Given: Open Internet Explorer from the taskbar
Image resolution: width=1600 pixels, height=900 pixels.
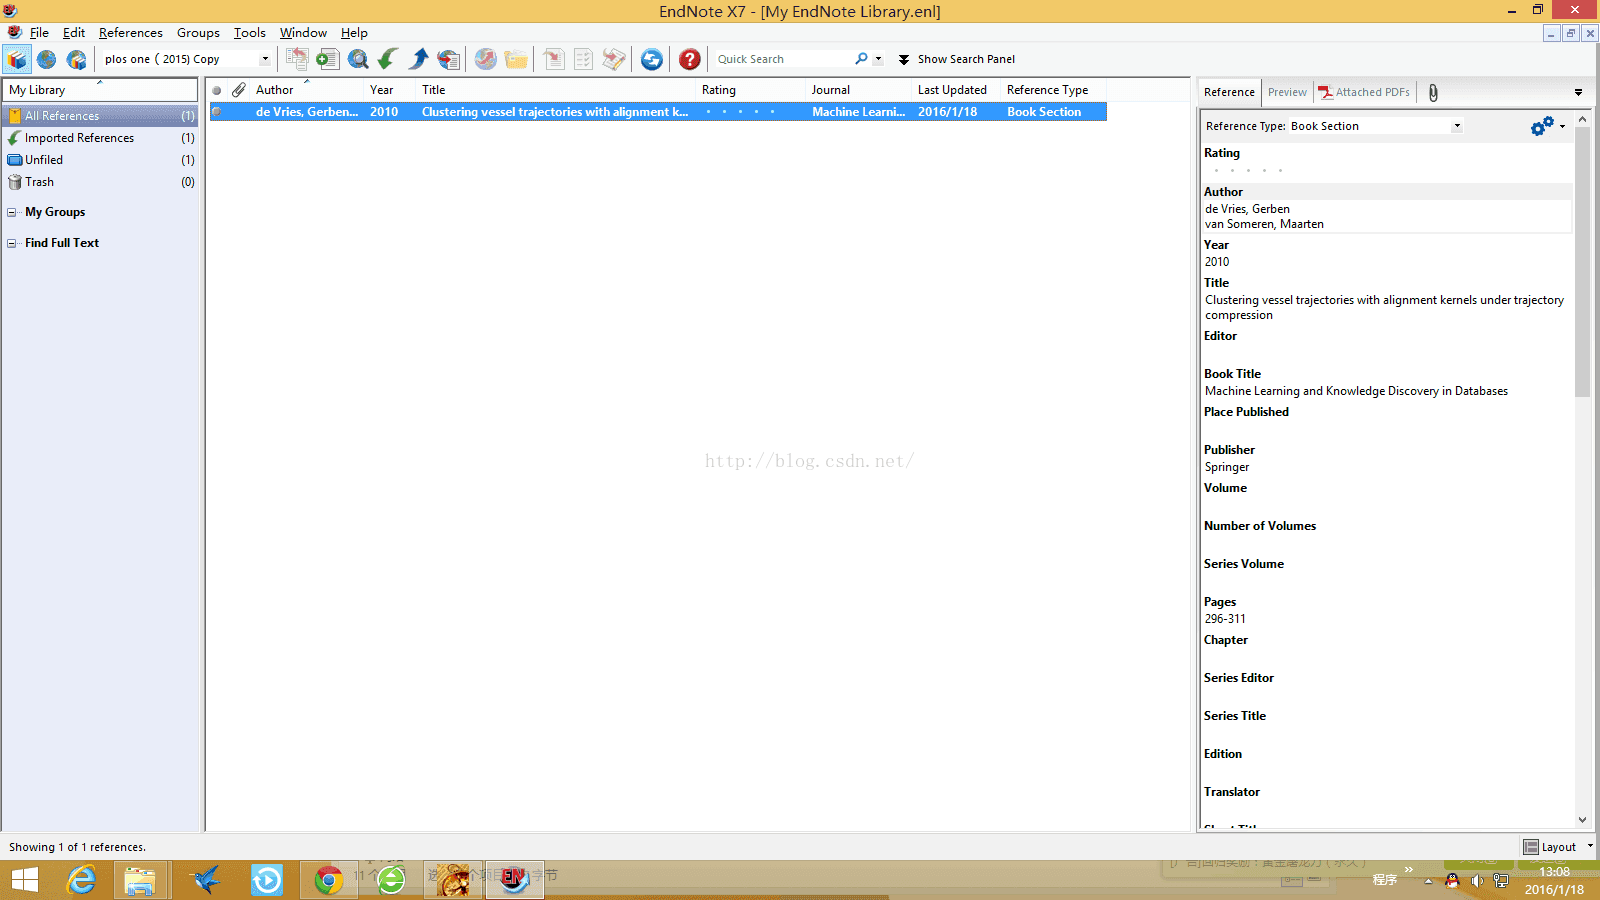Looking at the screenshot, I should point(81,880).
